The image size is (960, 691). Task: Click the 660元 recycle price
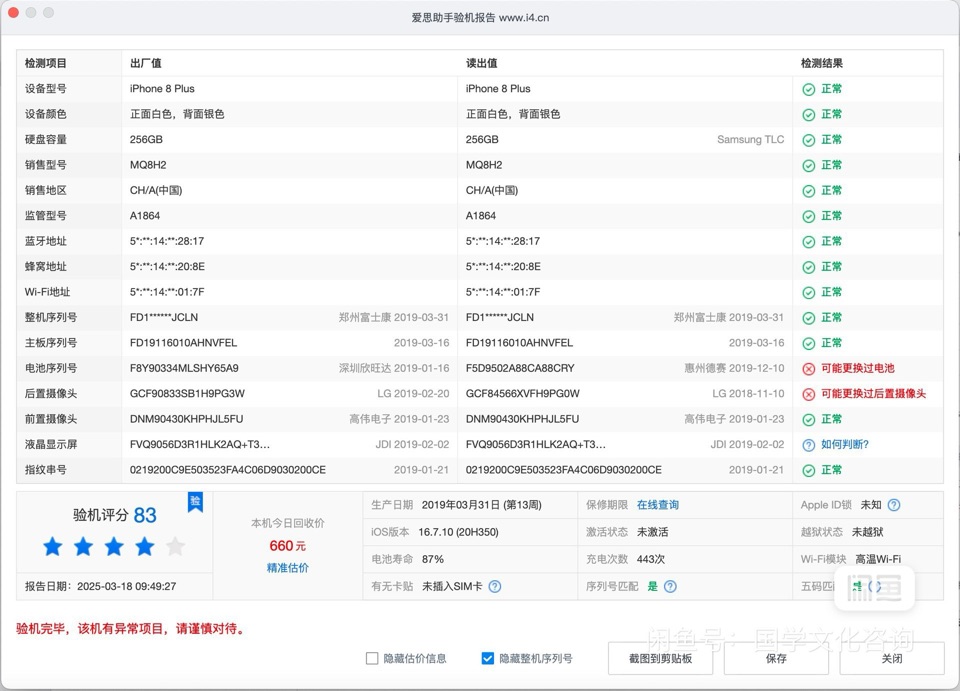tap(287, 545)
